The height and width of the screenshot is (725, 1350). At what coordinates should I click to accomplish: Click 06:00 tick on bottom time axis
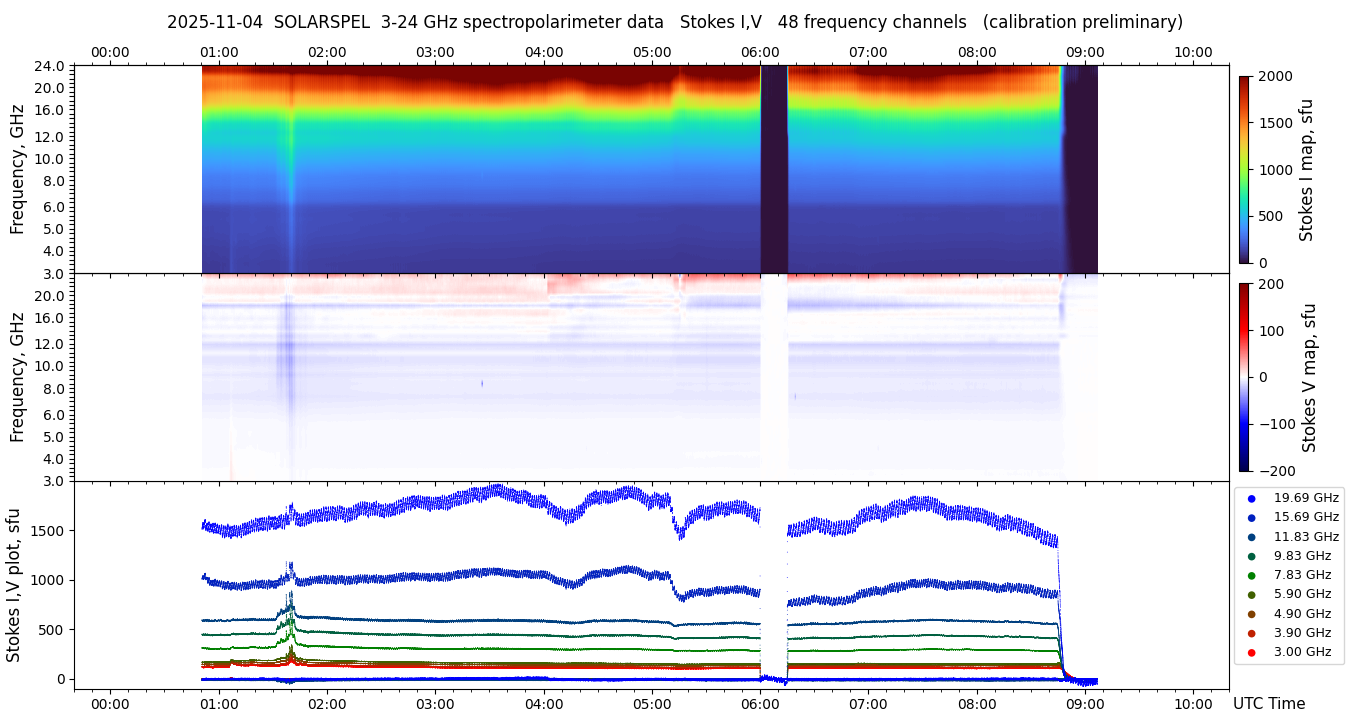760,704
